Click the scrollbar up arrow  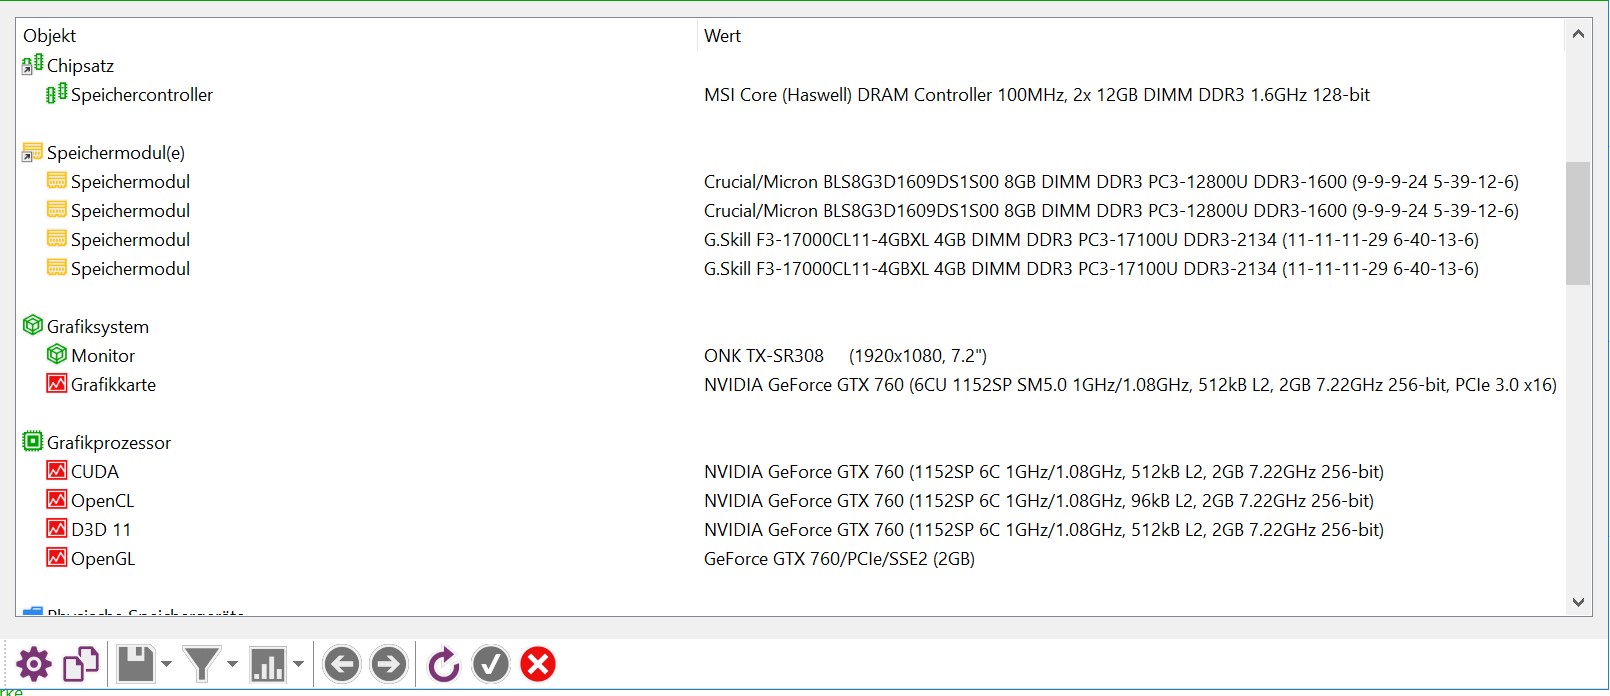pos(1578,34)
